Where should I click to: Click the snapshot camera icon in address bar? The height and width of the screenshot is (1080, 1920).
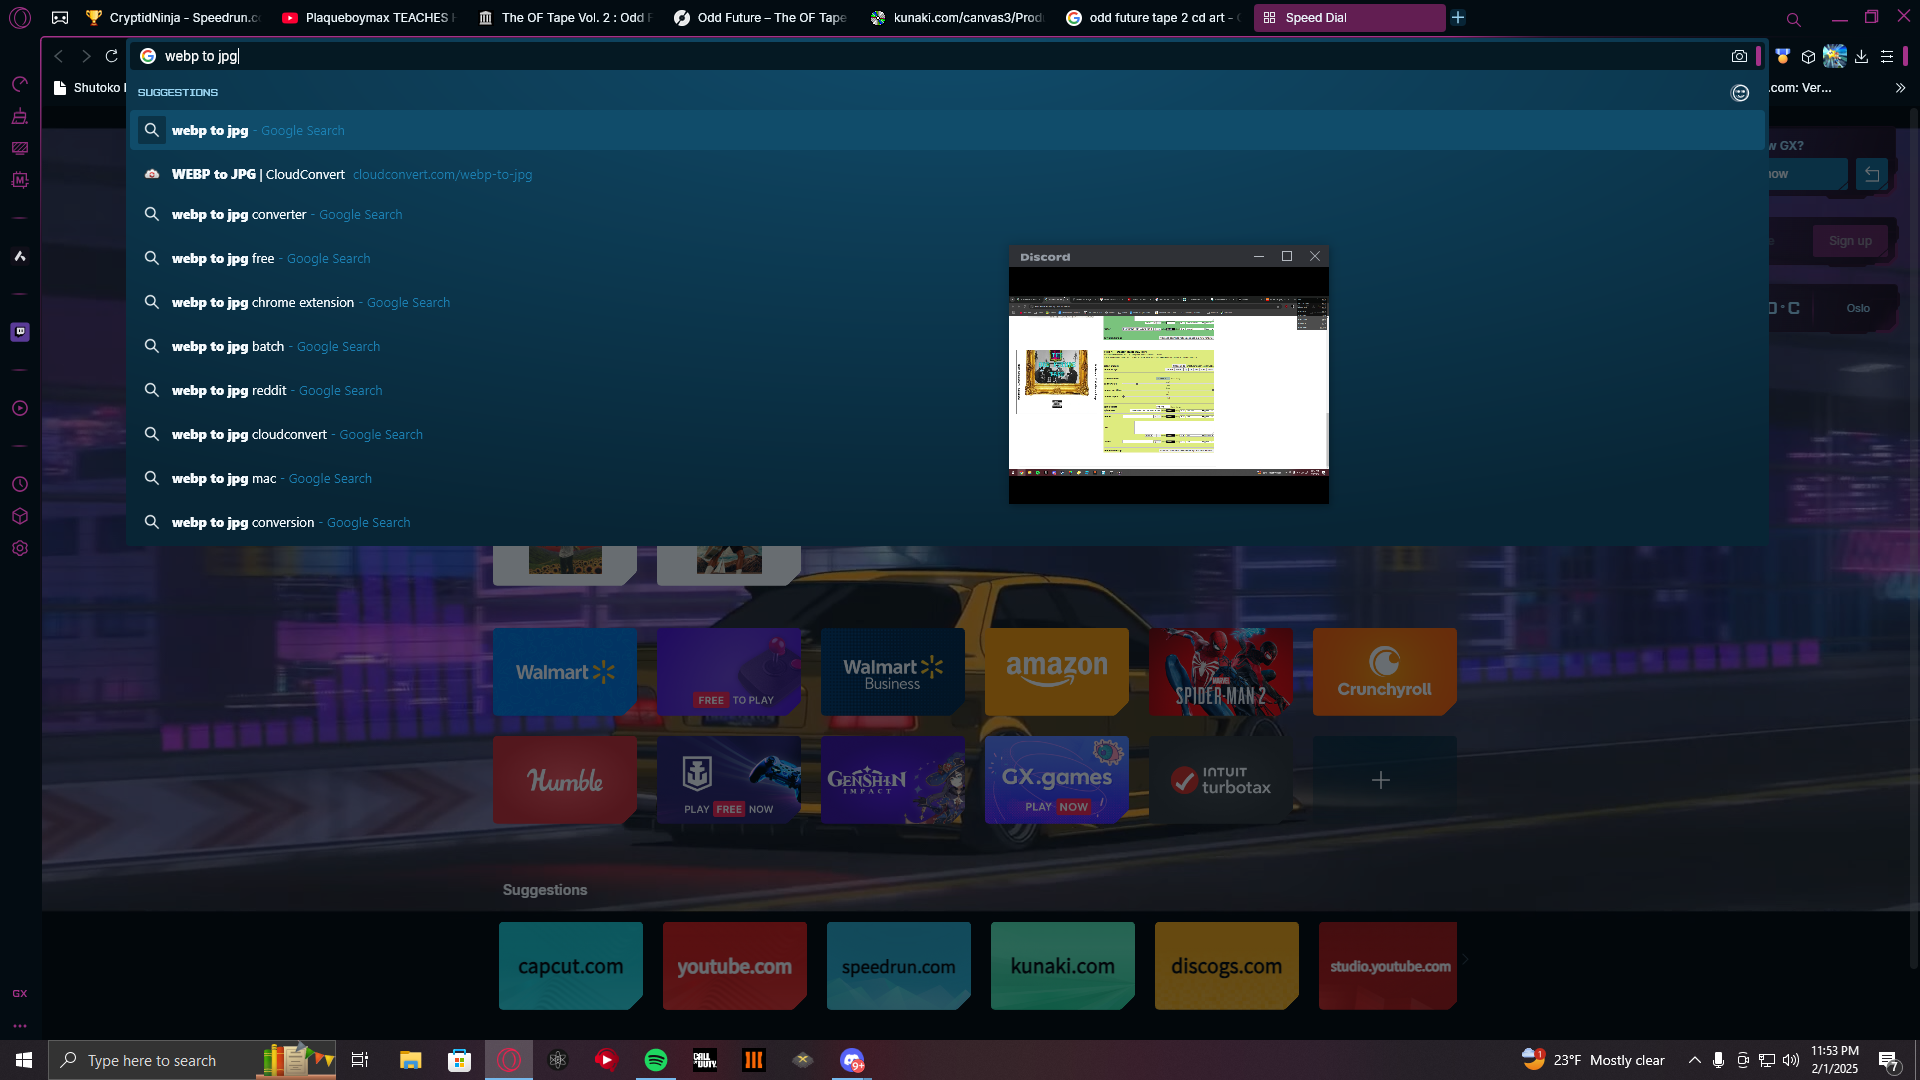[x=1739, y=57]
